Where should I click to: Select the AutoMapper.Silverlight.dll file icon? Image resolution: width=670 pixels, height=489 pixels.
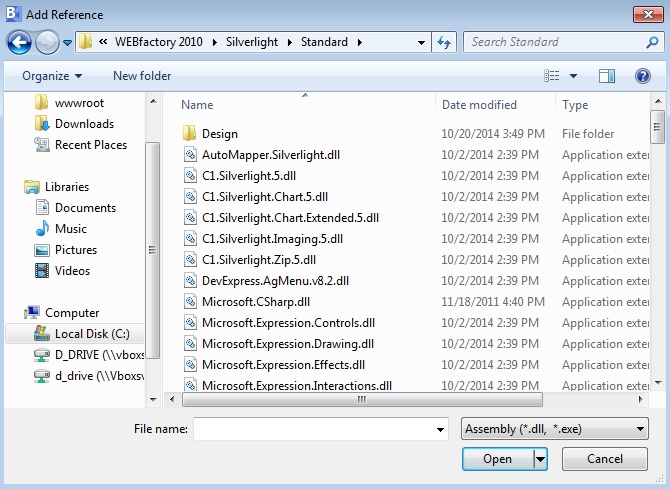(190, 154)
